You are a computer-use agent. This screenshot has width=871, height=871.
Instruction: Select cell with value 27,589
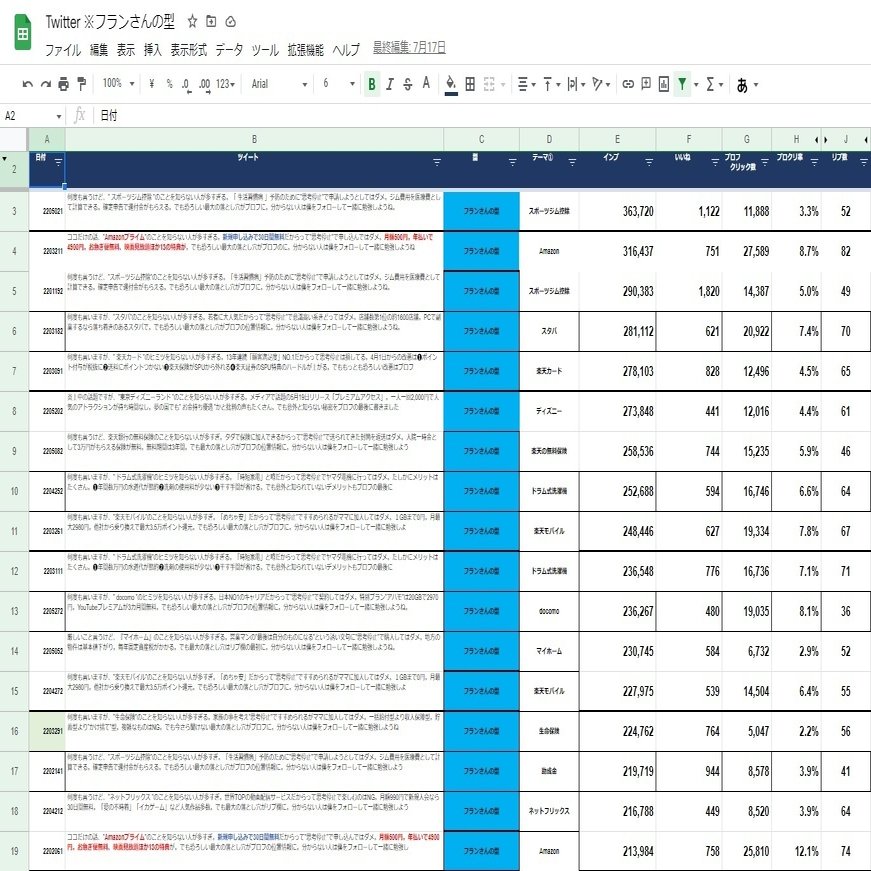(x=747, y=251)
